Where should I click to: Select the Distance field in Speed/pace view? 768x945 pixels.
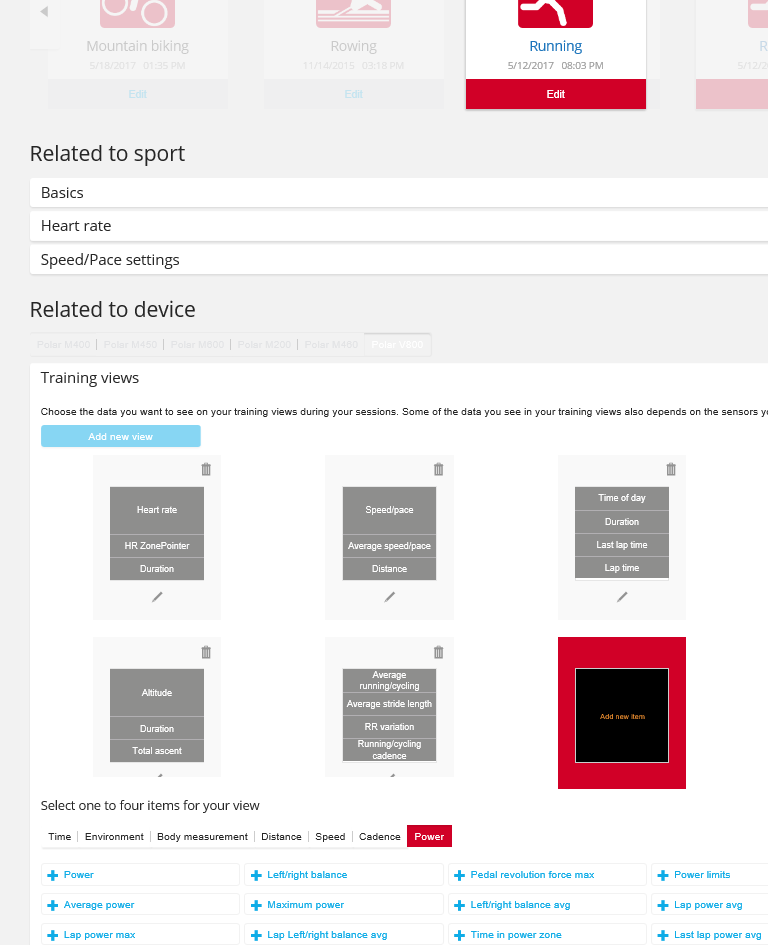pos(389,569)
